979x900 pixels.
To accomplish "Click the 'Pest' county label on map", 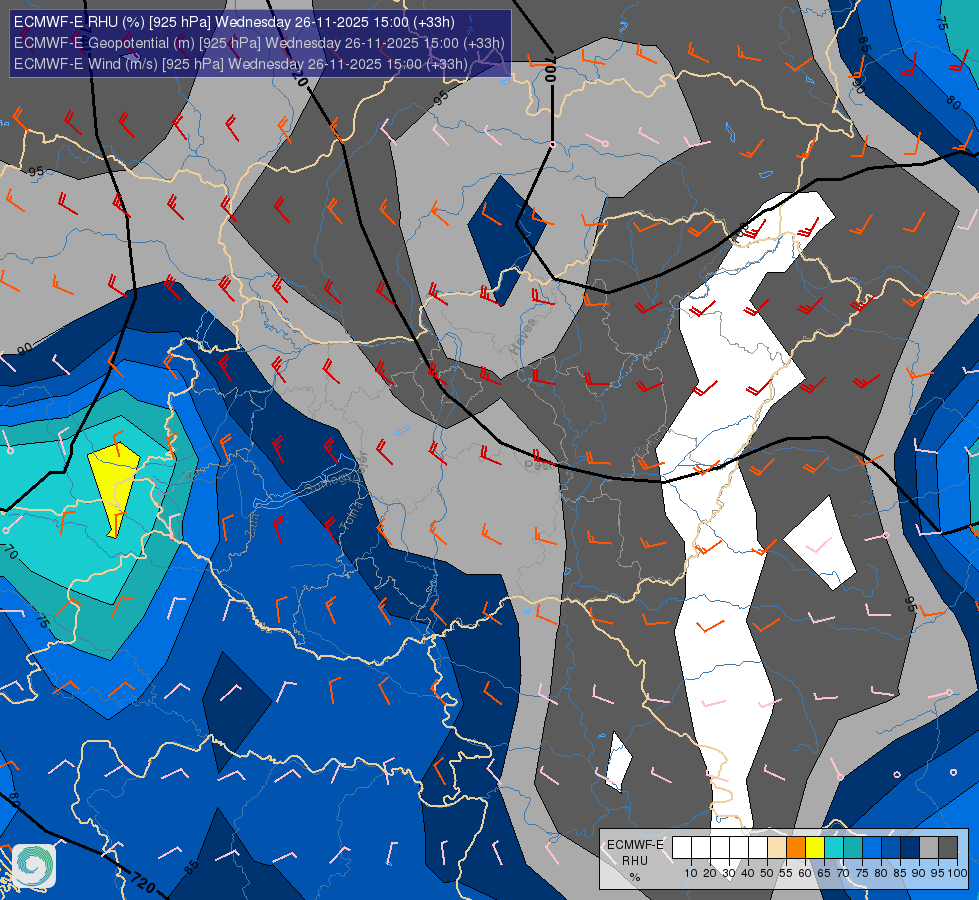I will 538,465.
